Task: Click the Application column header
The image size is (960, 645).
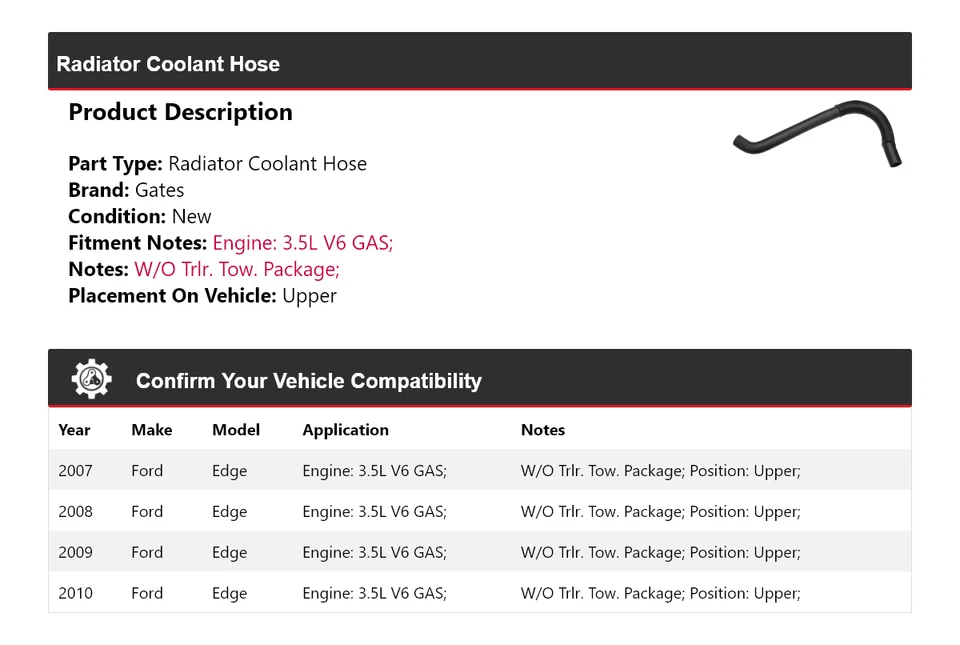Action: point(345,430)
